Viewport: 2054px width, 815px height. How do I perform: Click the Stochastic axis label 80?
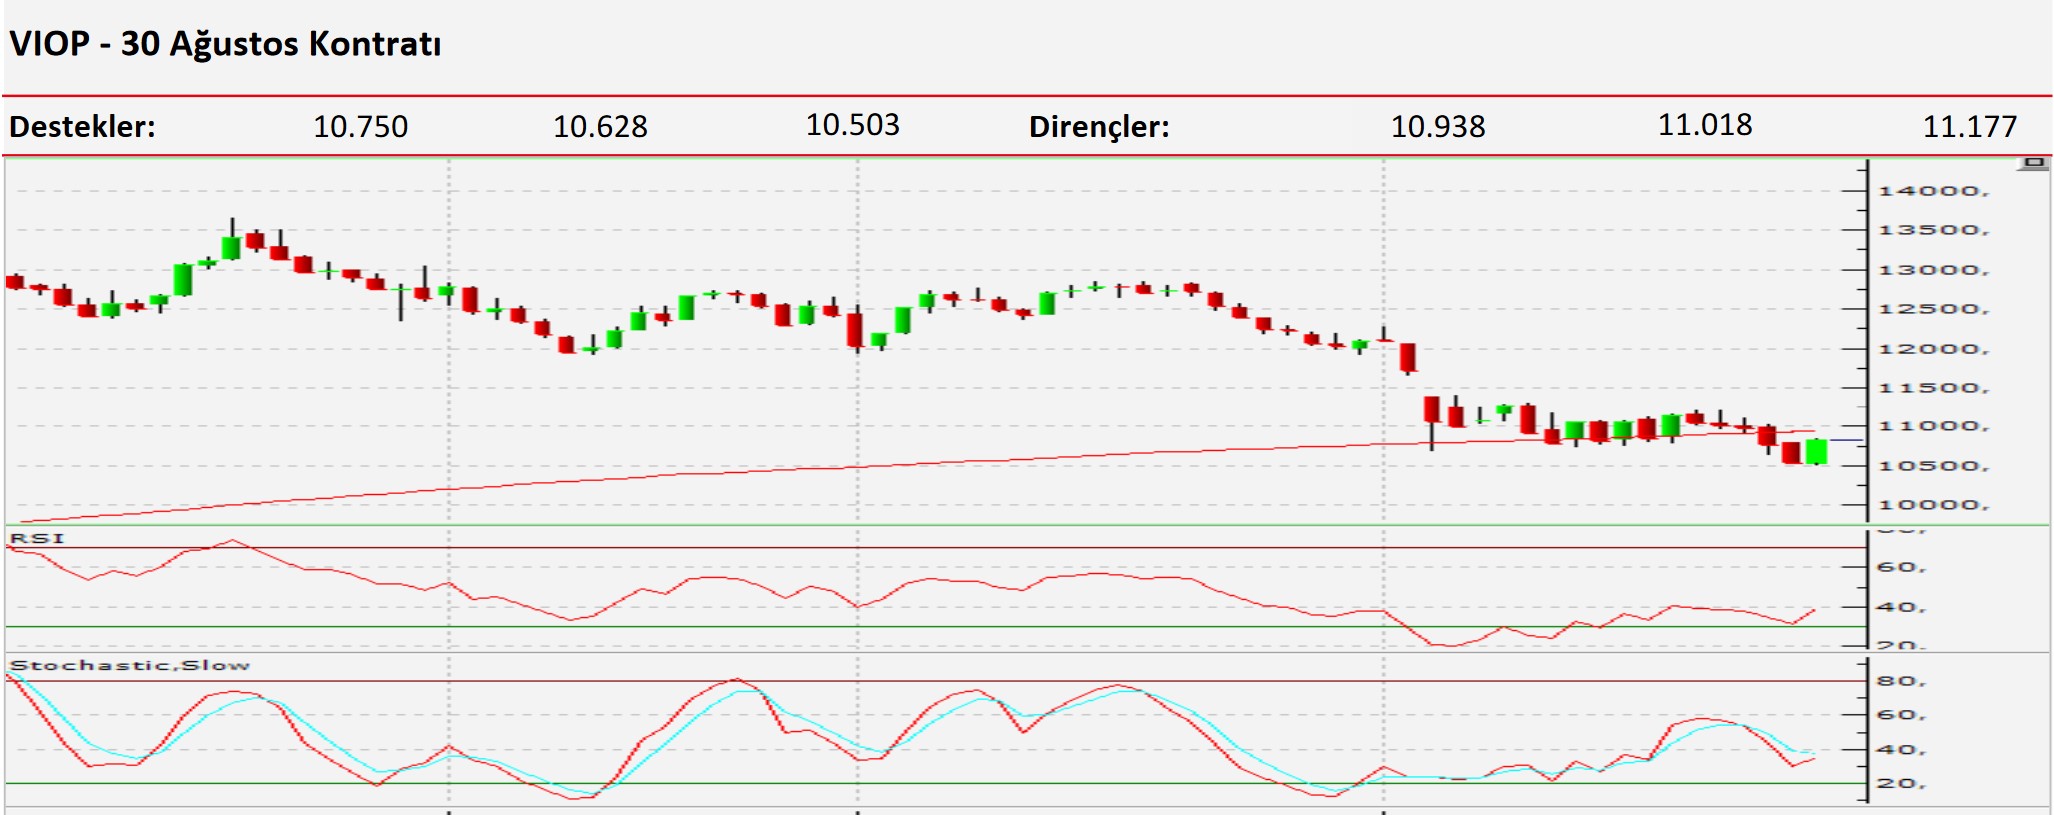pyautogui.click(x=1901, y=681)
